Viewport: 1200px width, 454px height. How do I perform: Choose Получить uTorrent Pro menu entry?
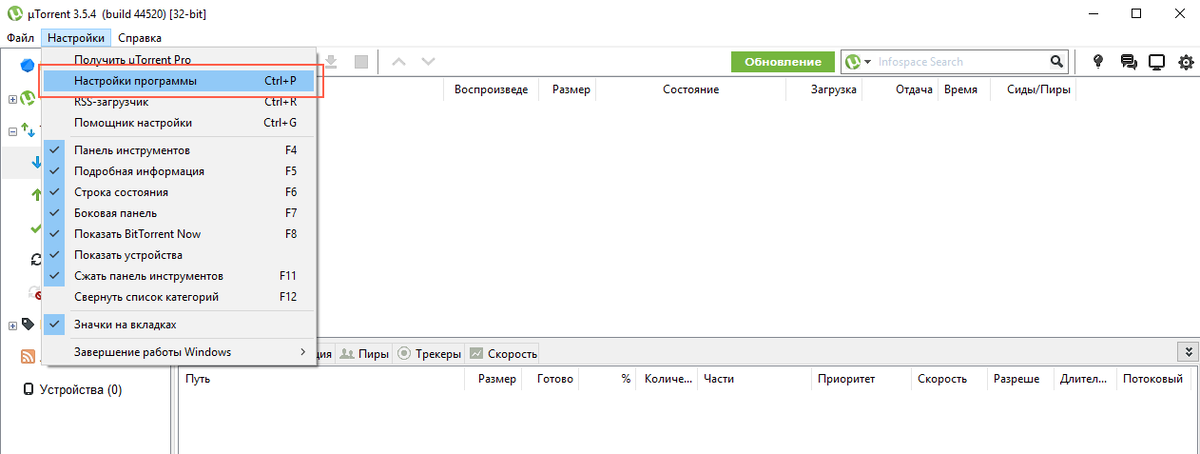[180, 60]
